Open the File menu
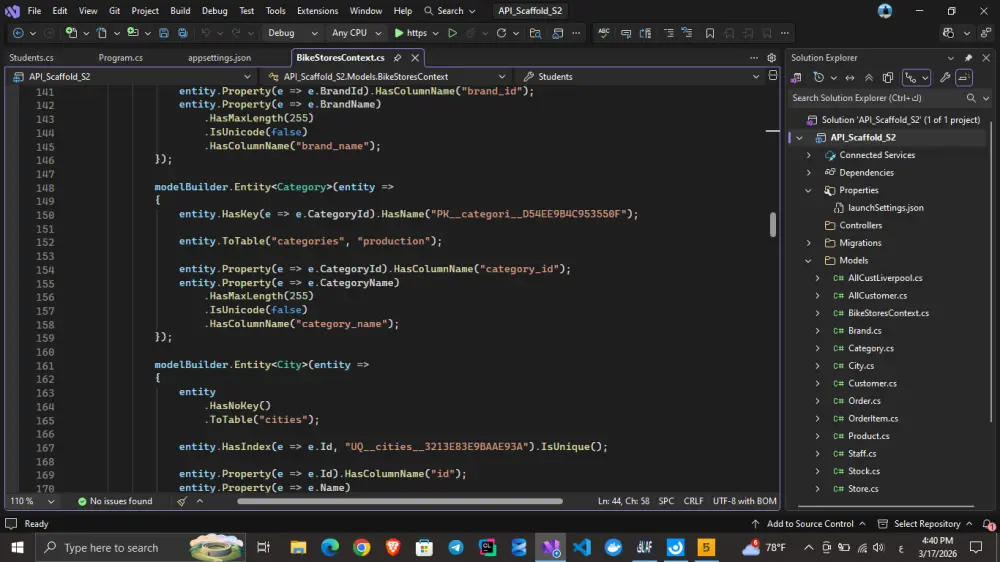This screenshot has width=1000, height=562. tap(34, 11)
